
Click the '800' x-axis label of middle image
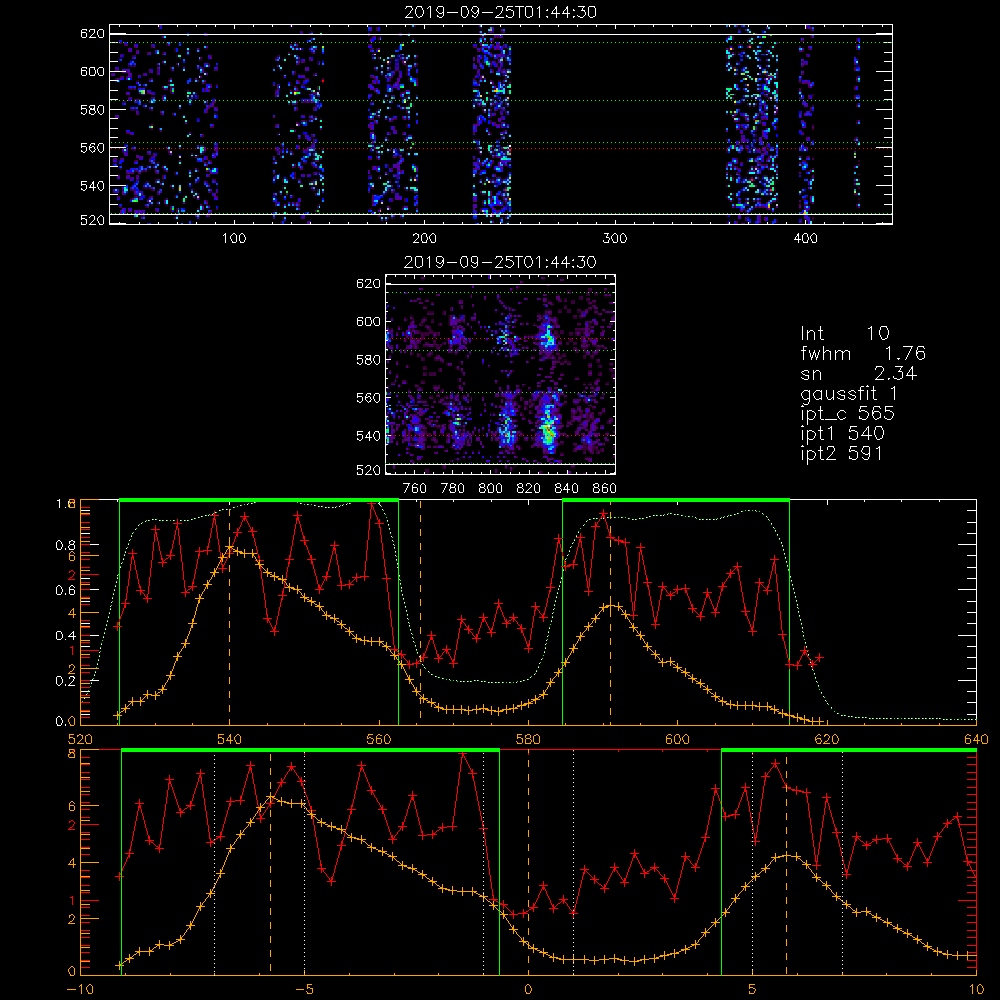pyautogui.click(x=490, y=489)
